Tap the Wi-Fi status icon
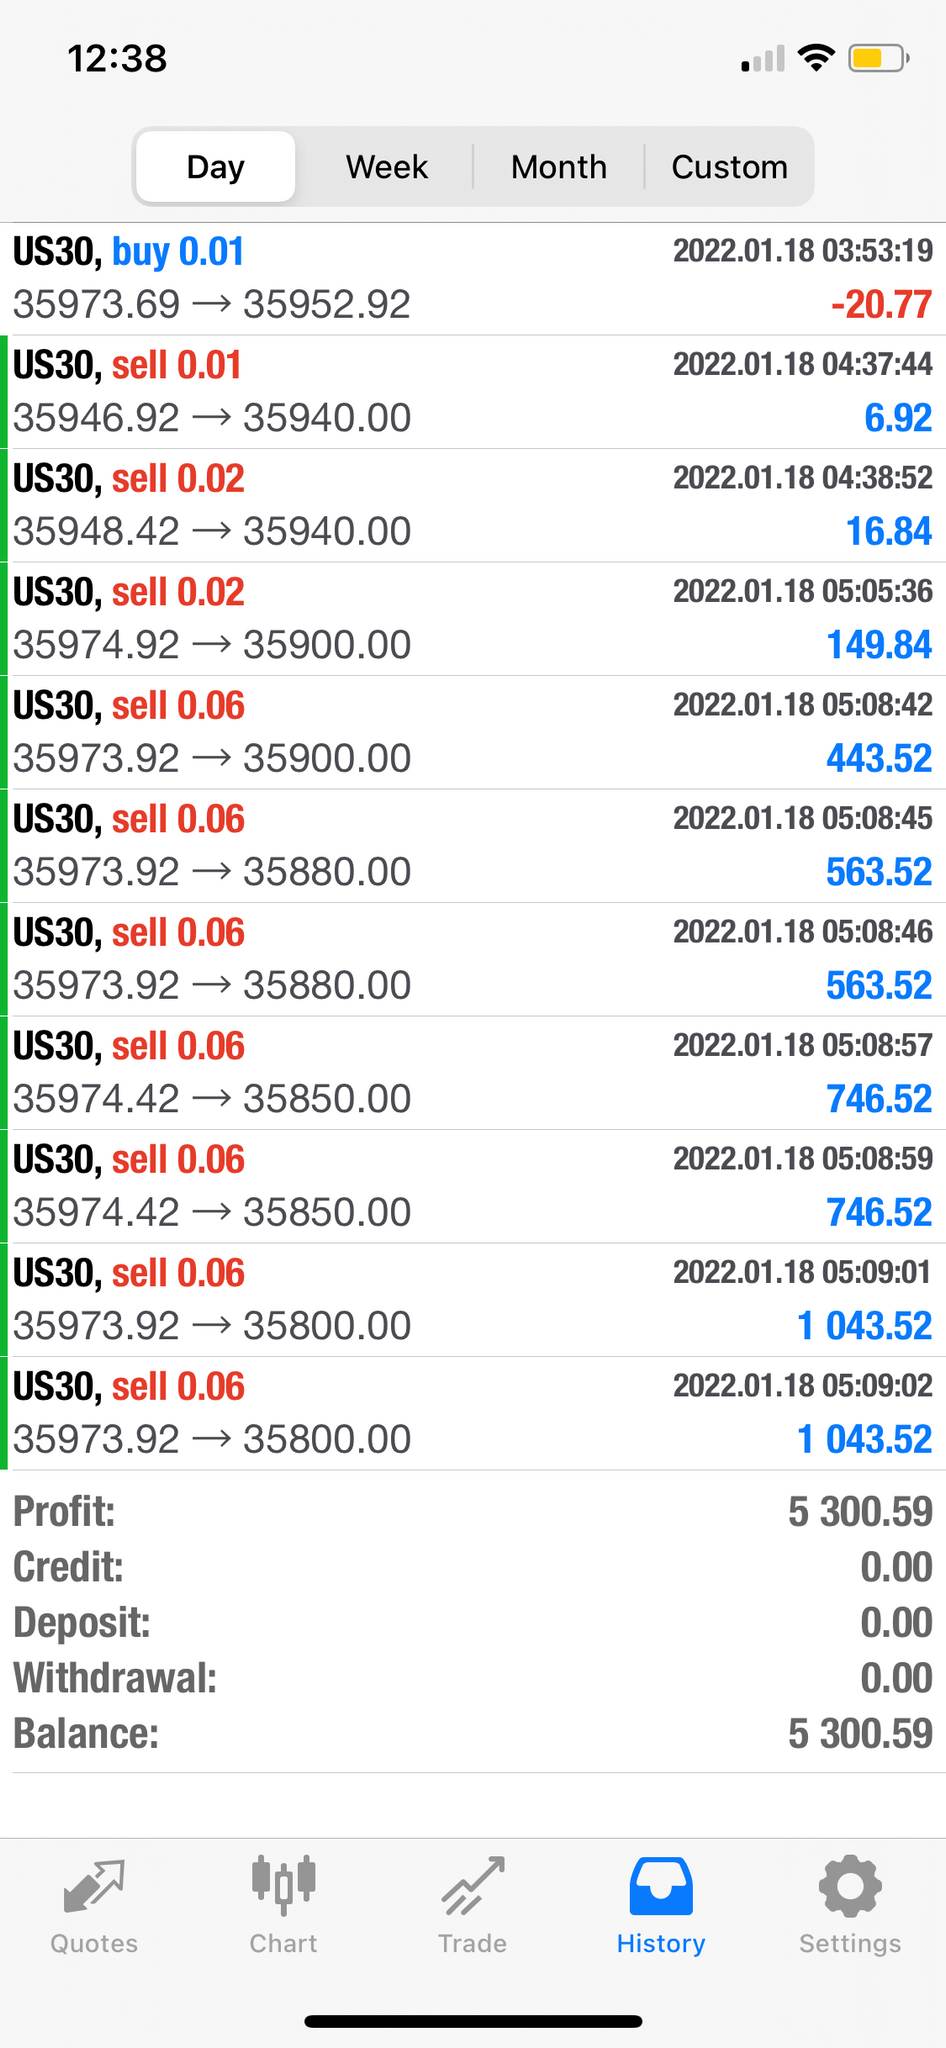 pos(816,59)
